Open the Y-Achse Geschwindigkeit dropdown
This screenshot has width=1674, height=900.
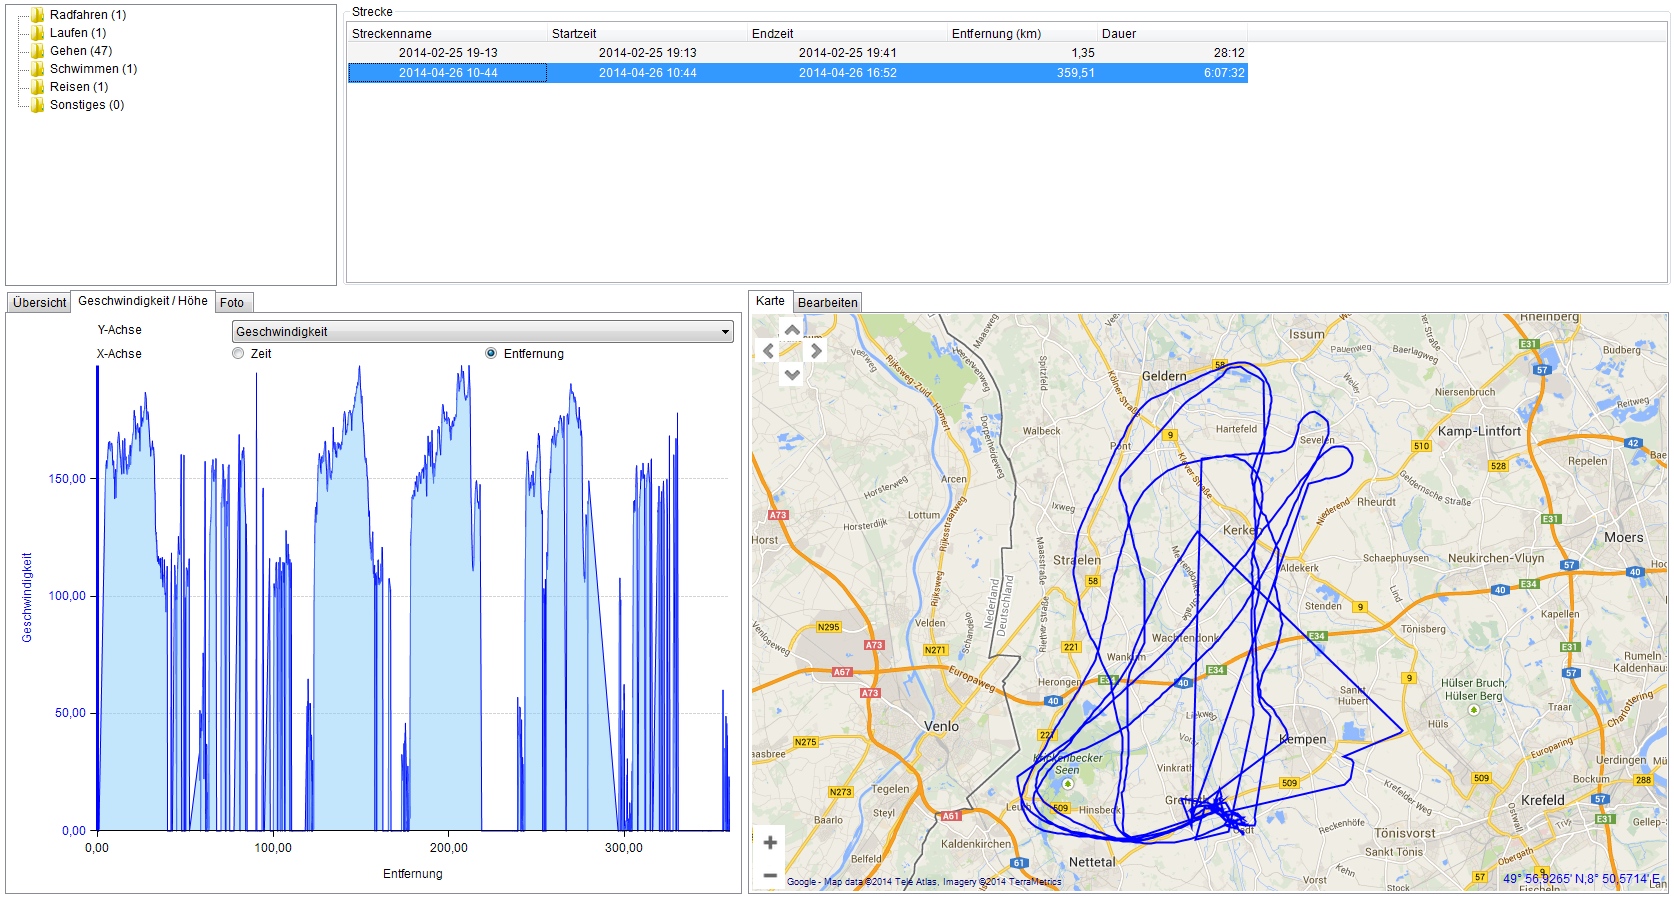click(483, 332)
